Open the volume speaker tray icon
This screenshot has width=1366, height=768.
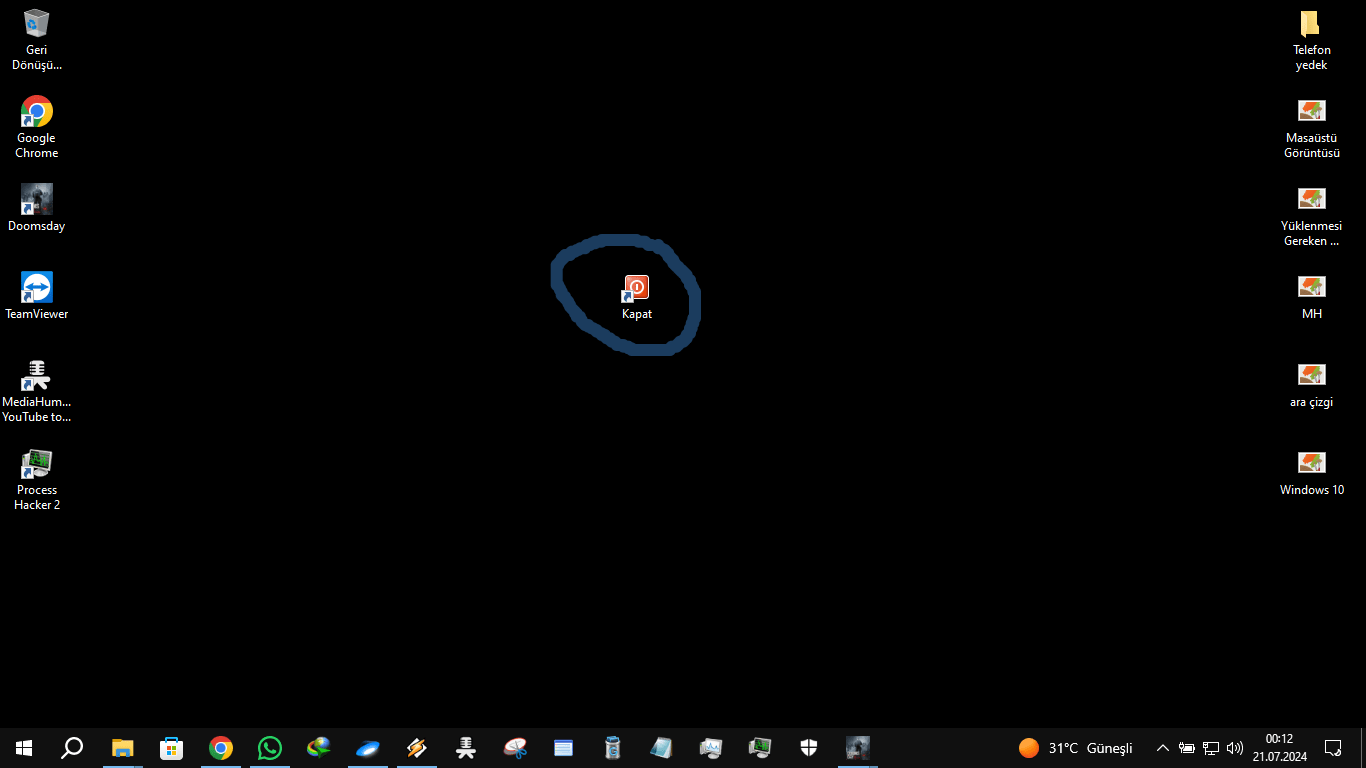tap(1234, 748)
